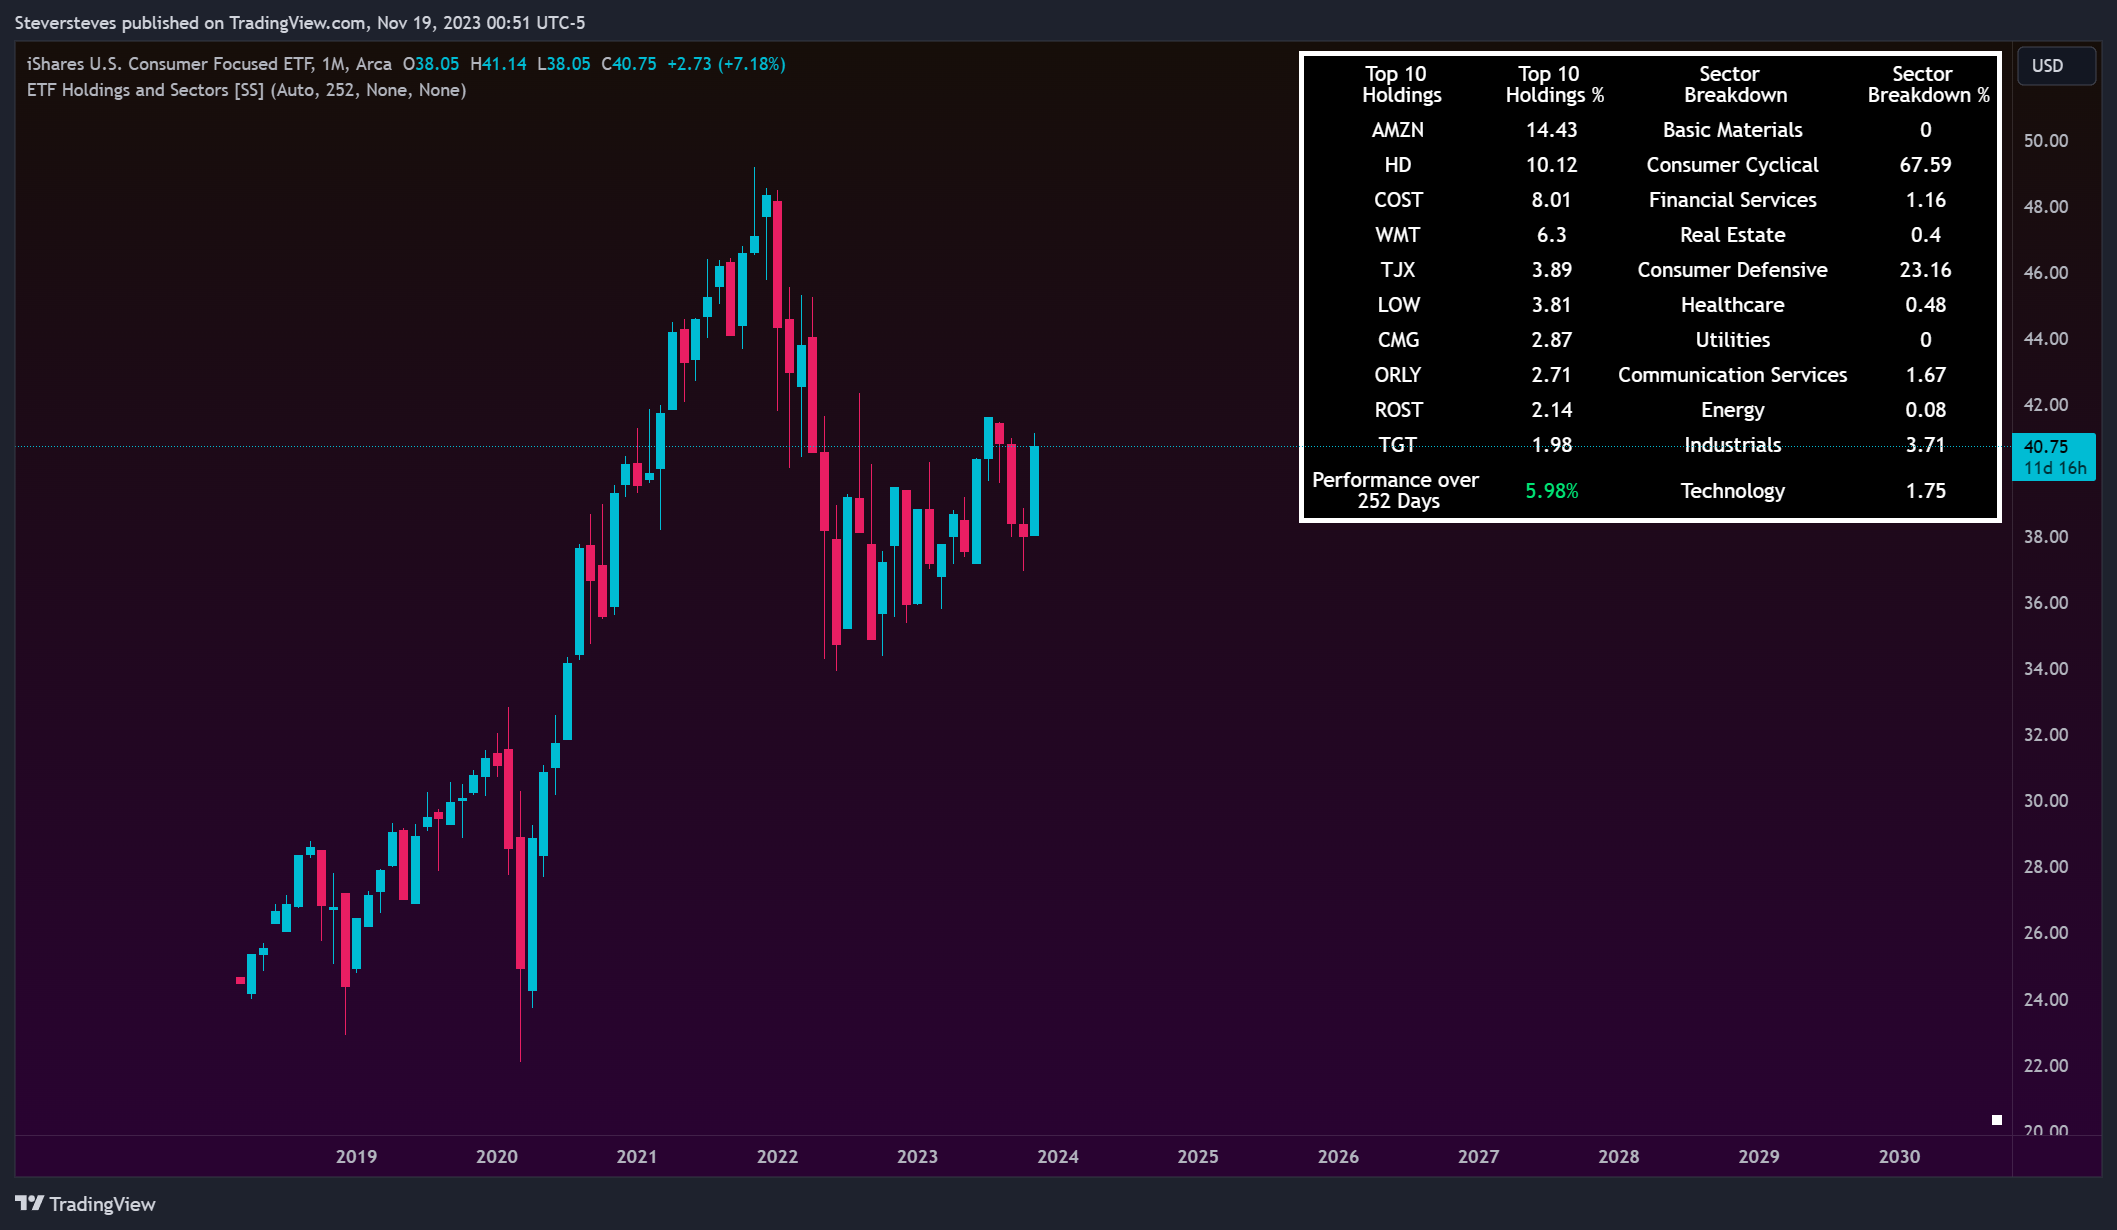
Task: Click the Basic Materials sector label
Action: pyautogui.click(x=1732, y=130)
